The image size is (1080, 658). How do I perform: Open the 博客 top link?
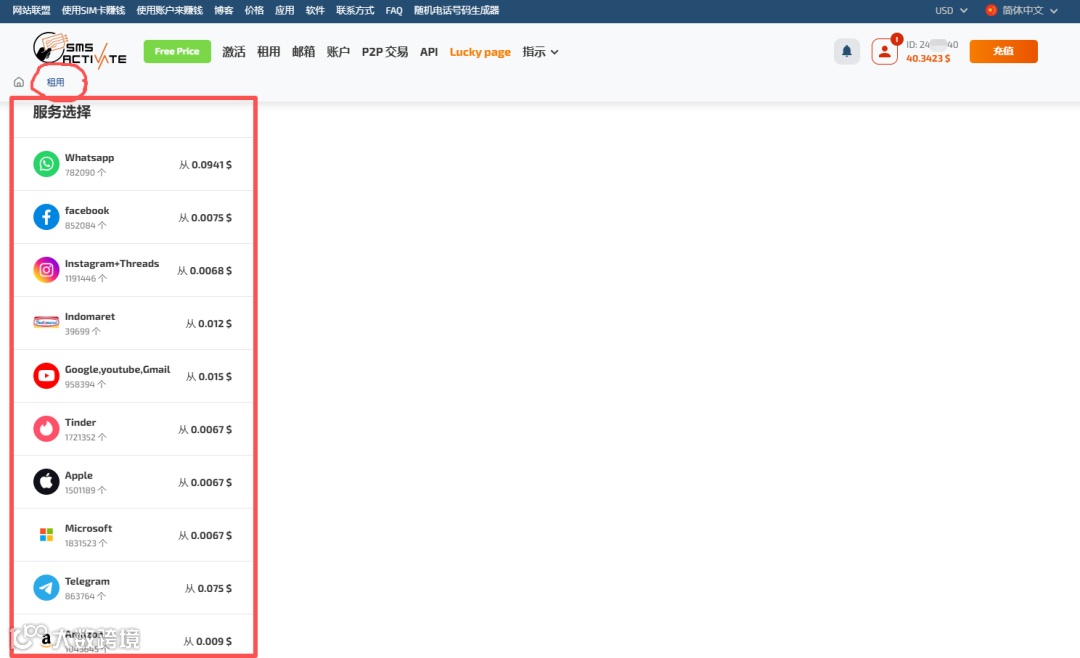tap(224, 10)
